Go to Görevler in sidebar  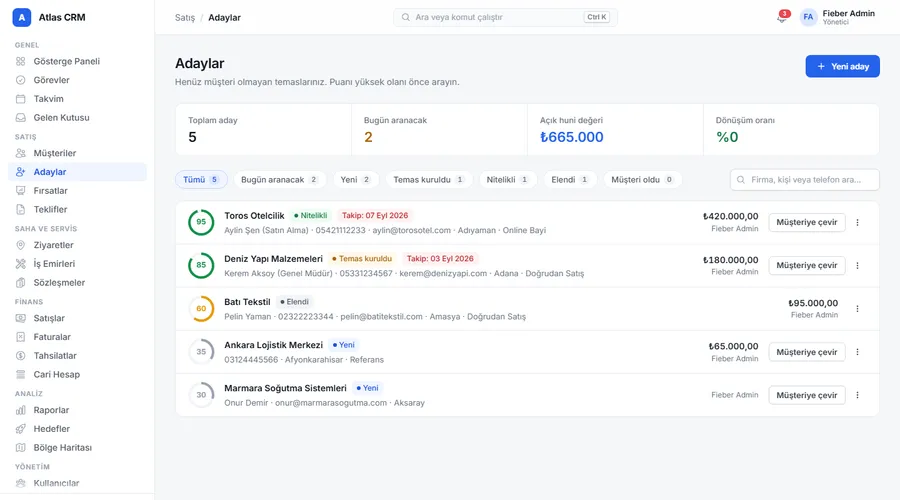(x=77, y=80)
